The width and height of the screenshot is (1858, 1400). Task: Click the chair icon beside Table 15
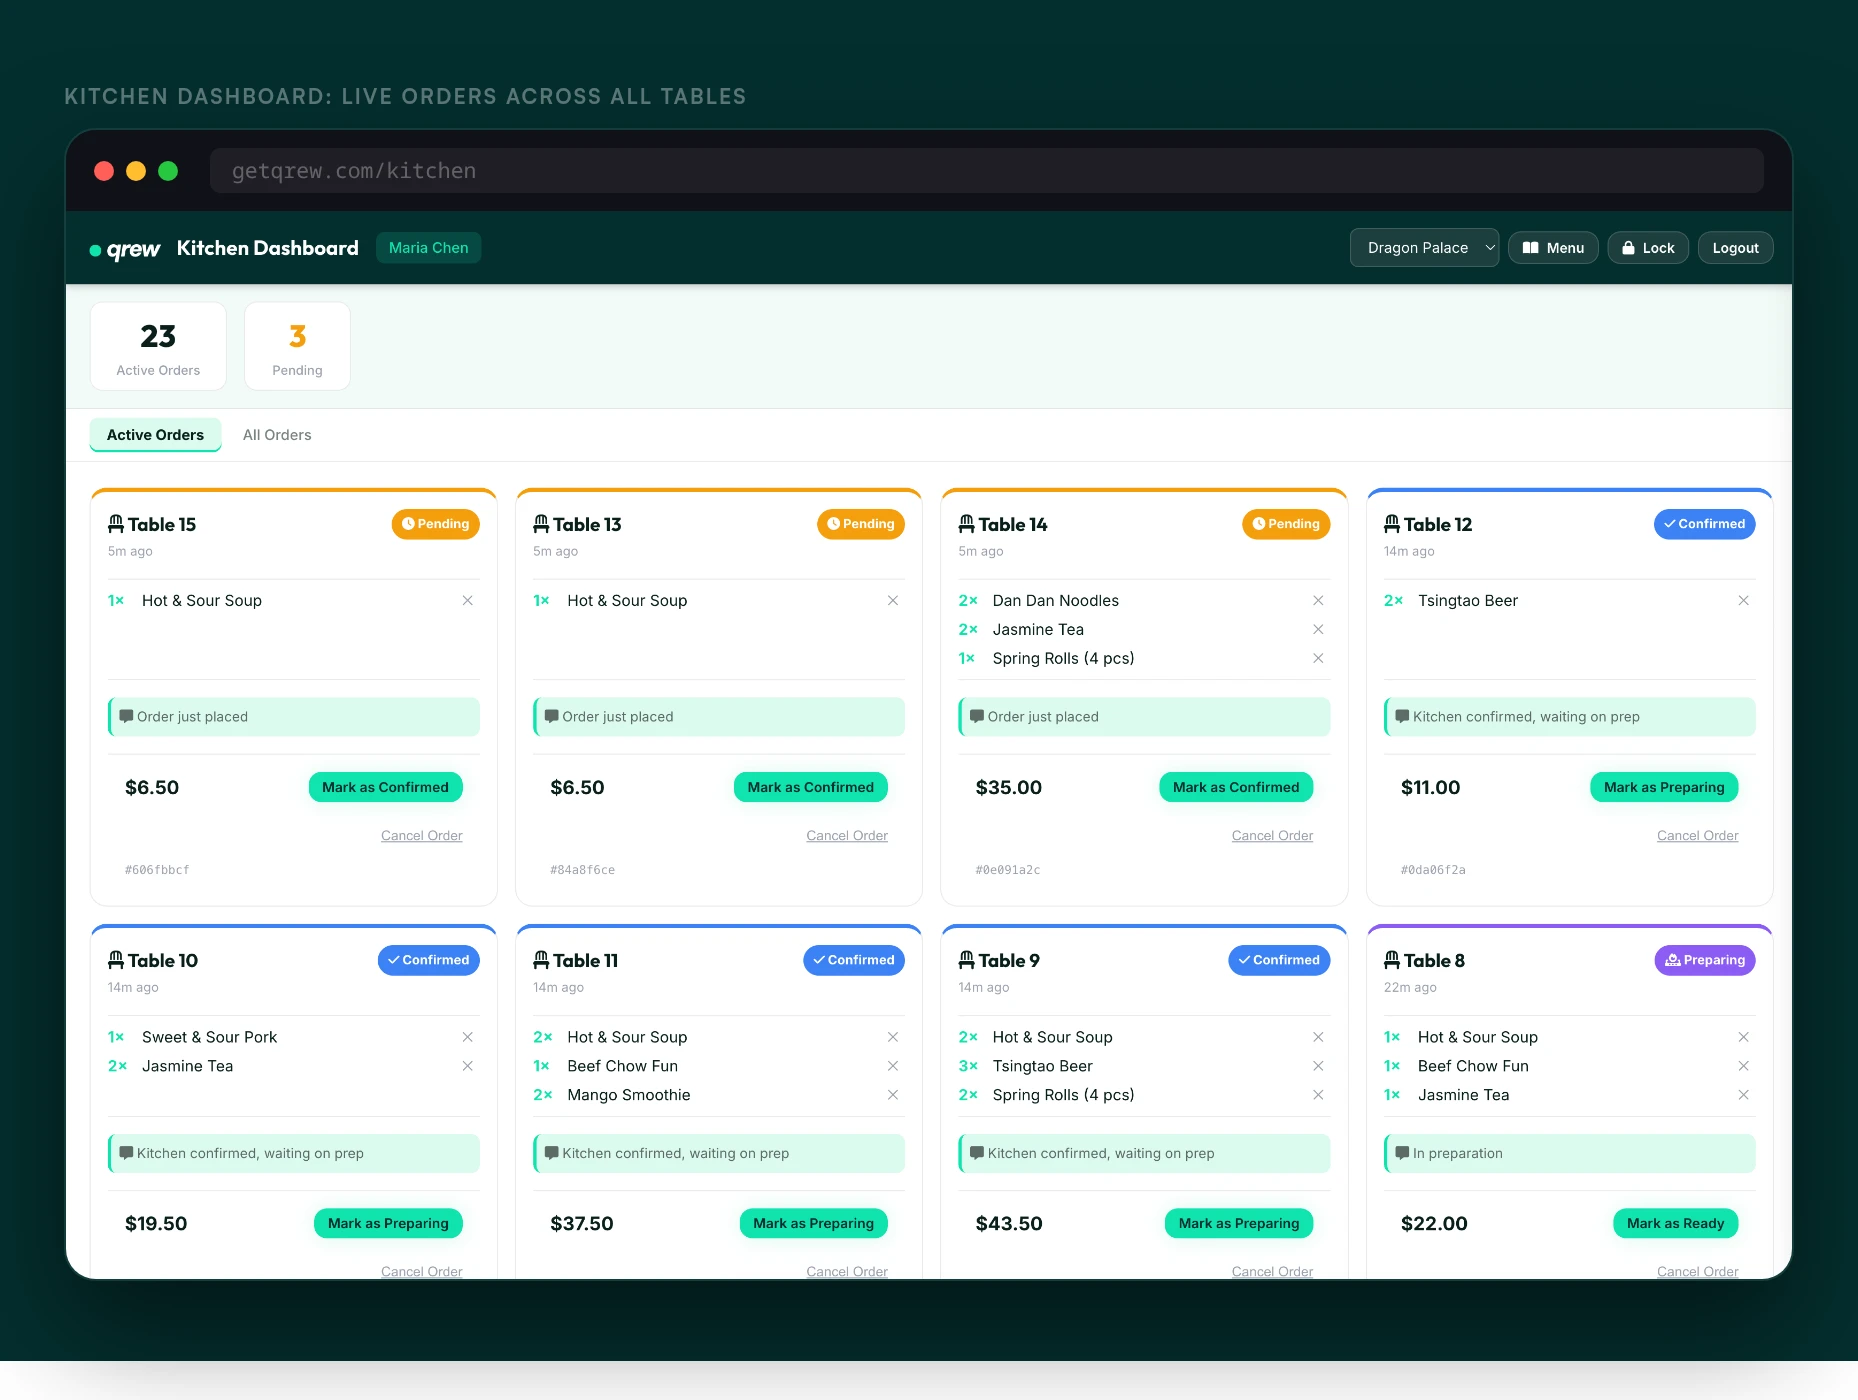[116, 524]
